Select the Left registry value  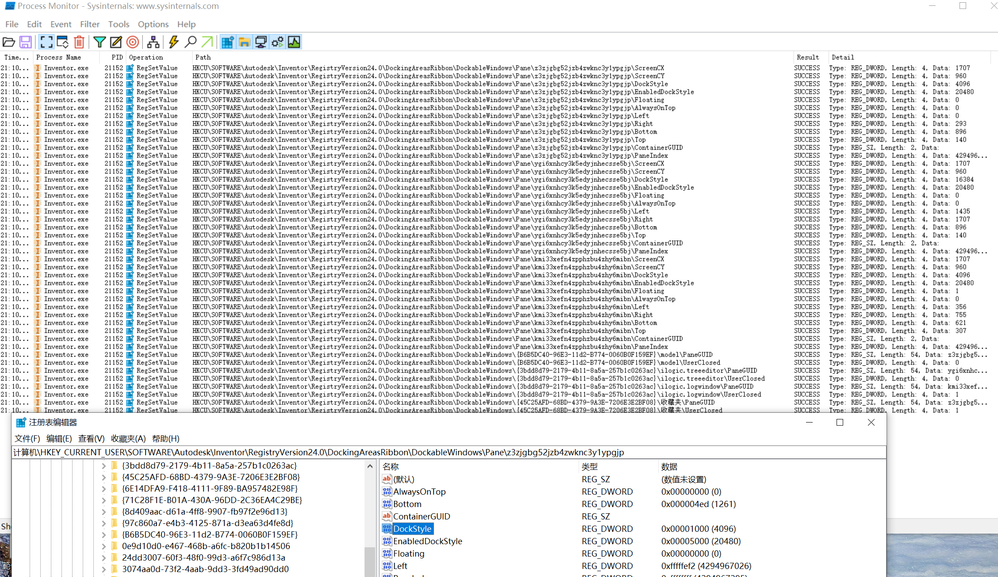pos(400,566)
